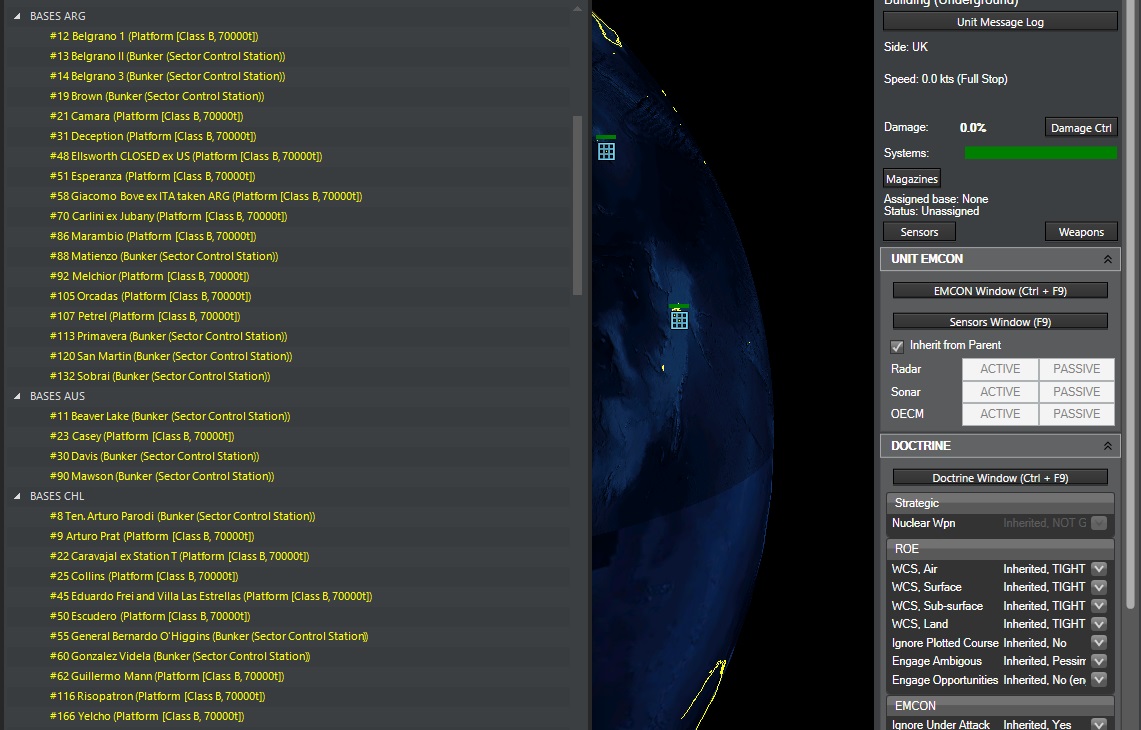Open Engage Opportunities dropdown
1141x730 pixels.
(x=1099, y=680)
